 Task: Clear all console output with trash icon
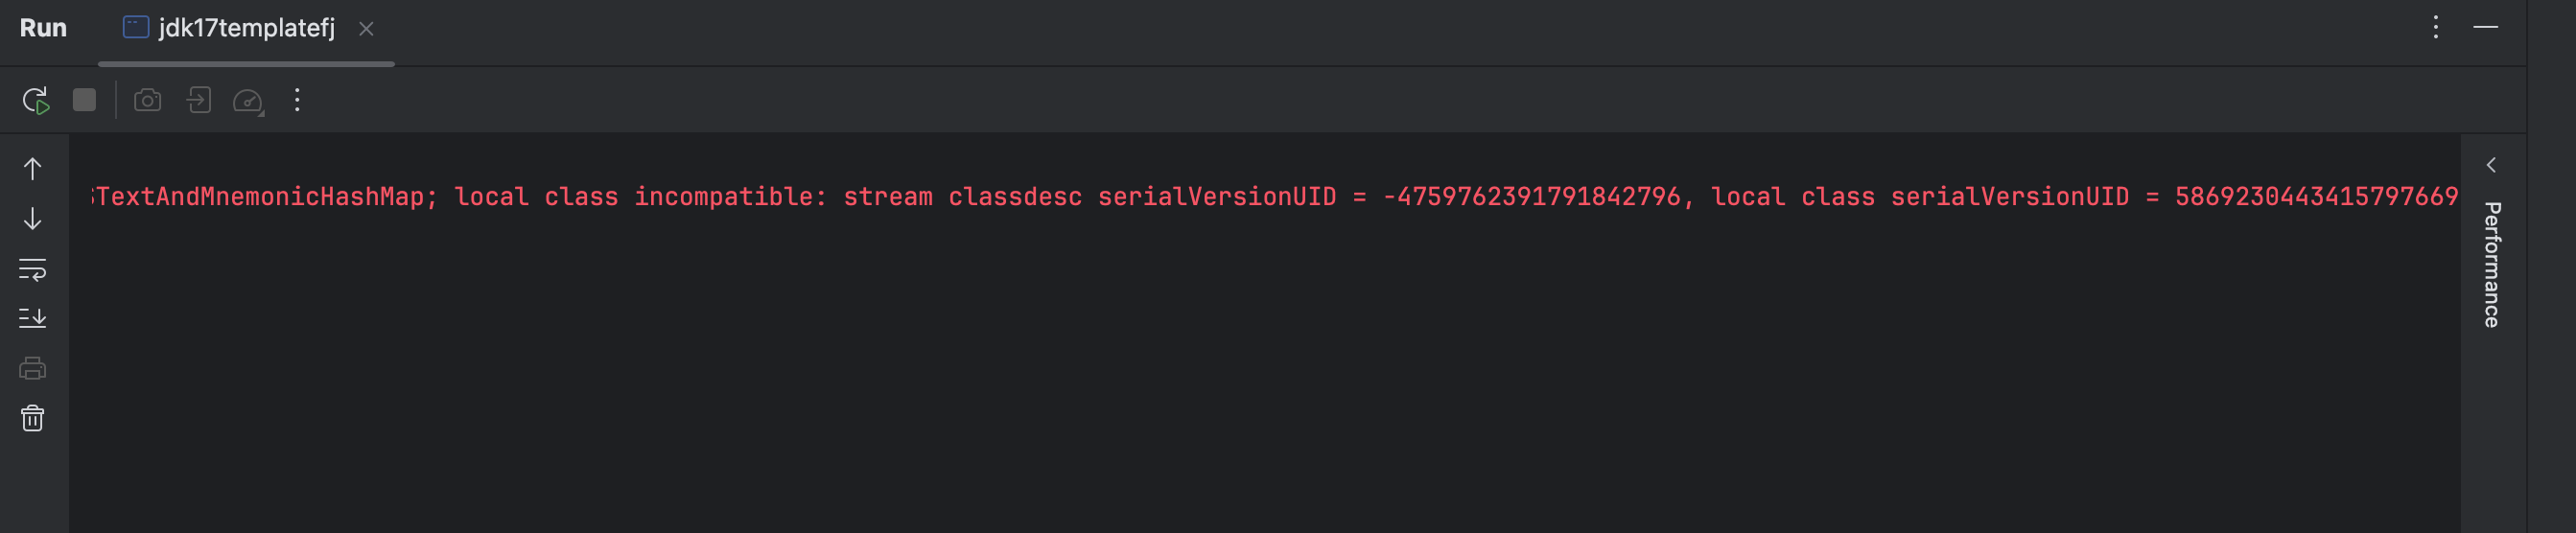click(33, 418)
